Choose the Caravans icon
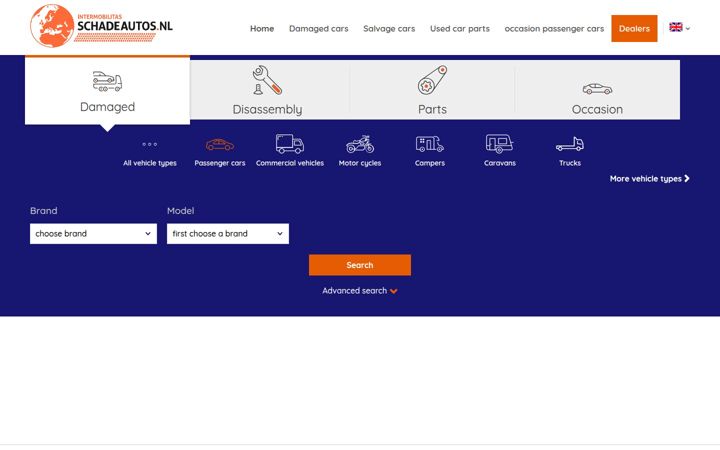Screen dimensions: 720x450 (500, 144)
